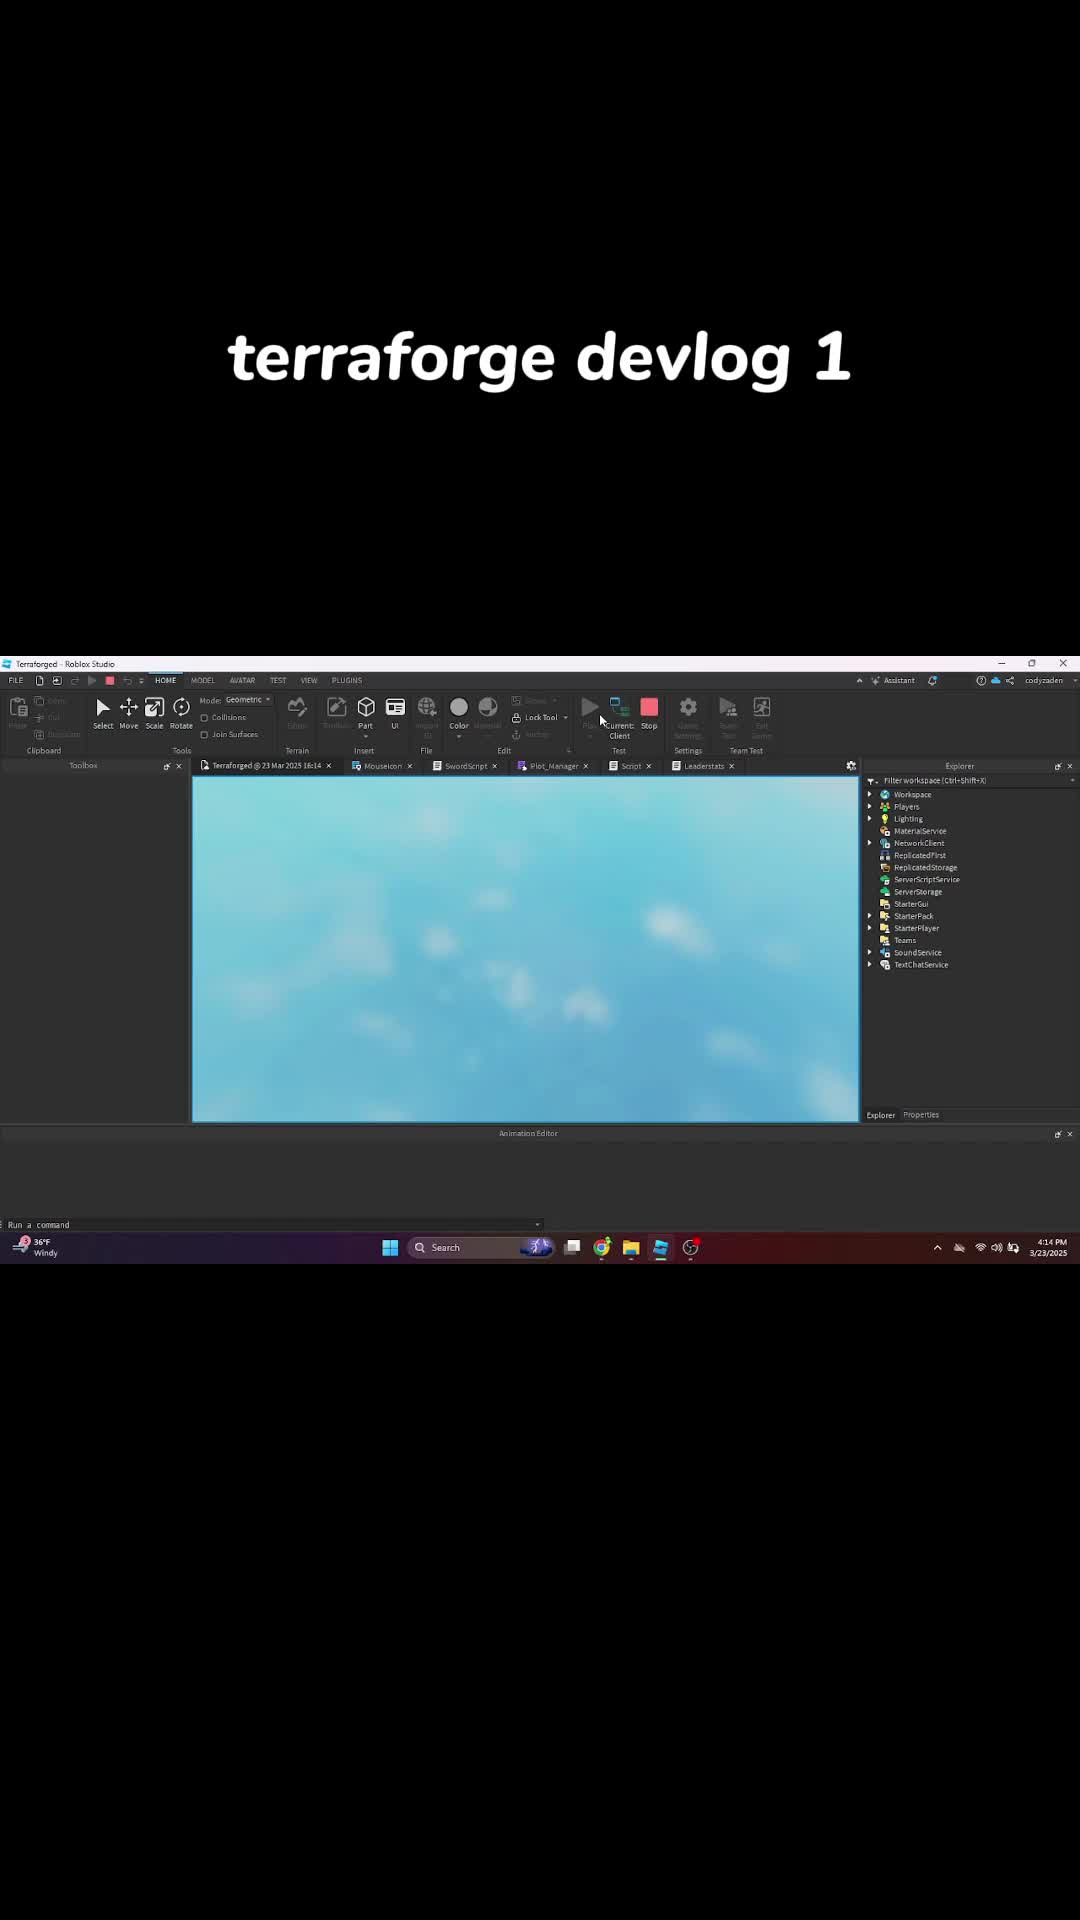Insert a new Part
Screen dimensions: 1080x1920
pos(366,713)
